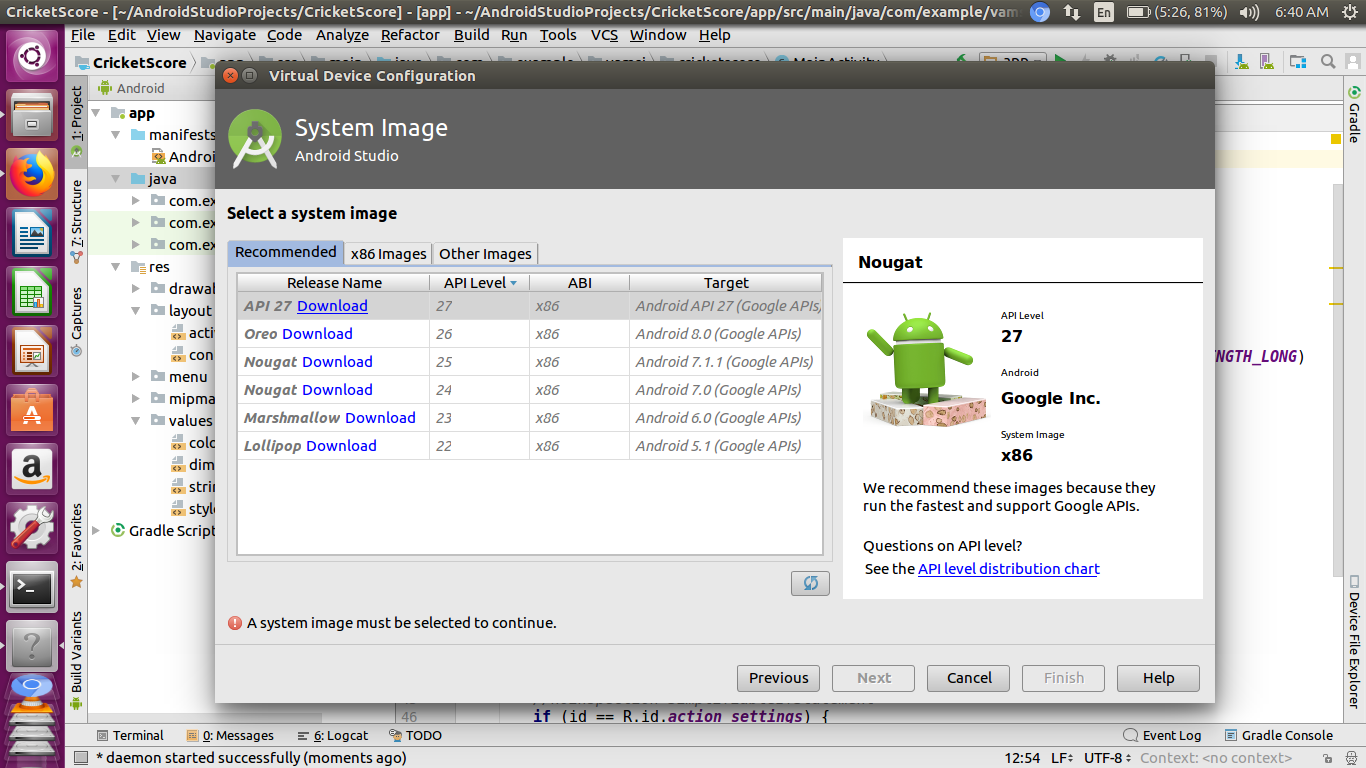
Task: Expand the menu folder node
Action: pos(136,377)
